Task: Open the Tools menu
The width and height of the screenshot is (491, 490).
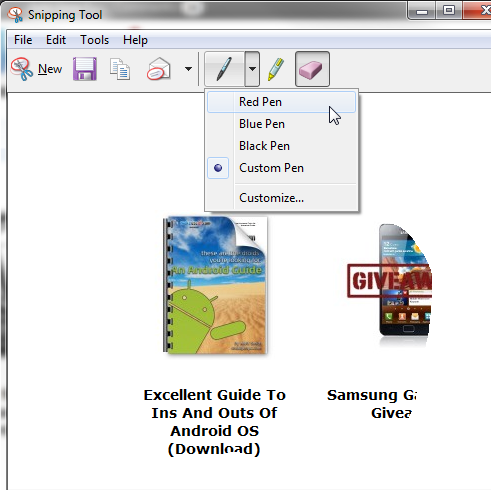Action: pos(95,40)
